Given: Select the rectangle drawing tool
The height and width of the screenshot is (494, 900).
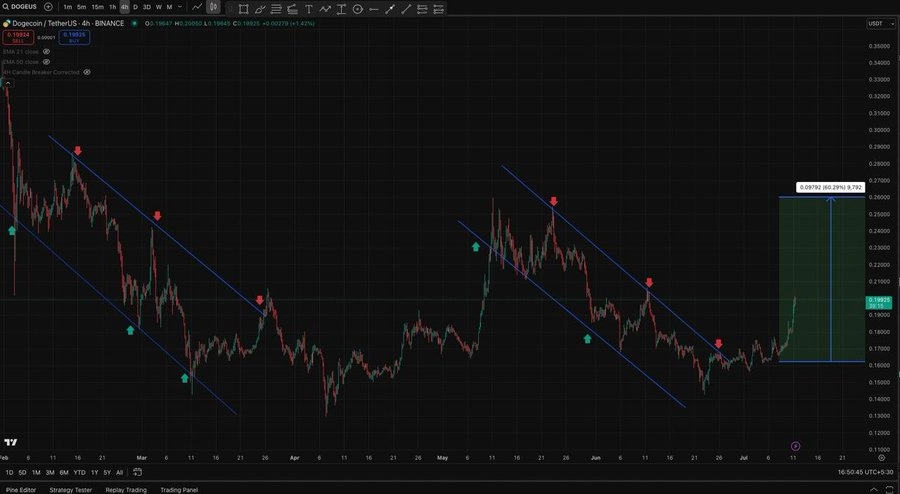Looking at the screenshot, I should (x=243, y=9).
